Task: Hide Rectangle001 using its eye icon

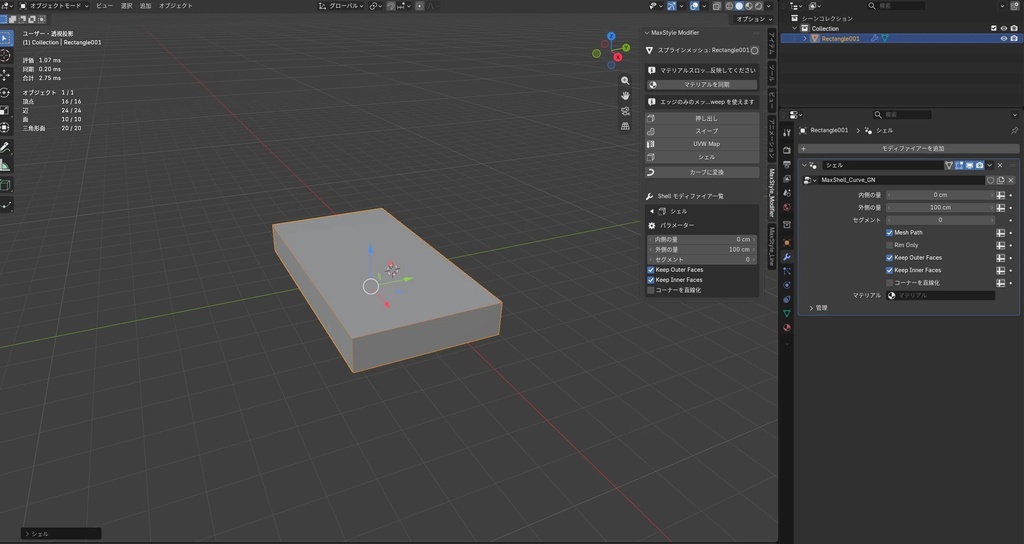Action: pyautogui.click(x=1004, y=39)
